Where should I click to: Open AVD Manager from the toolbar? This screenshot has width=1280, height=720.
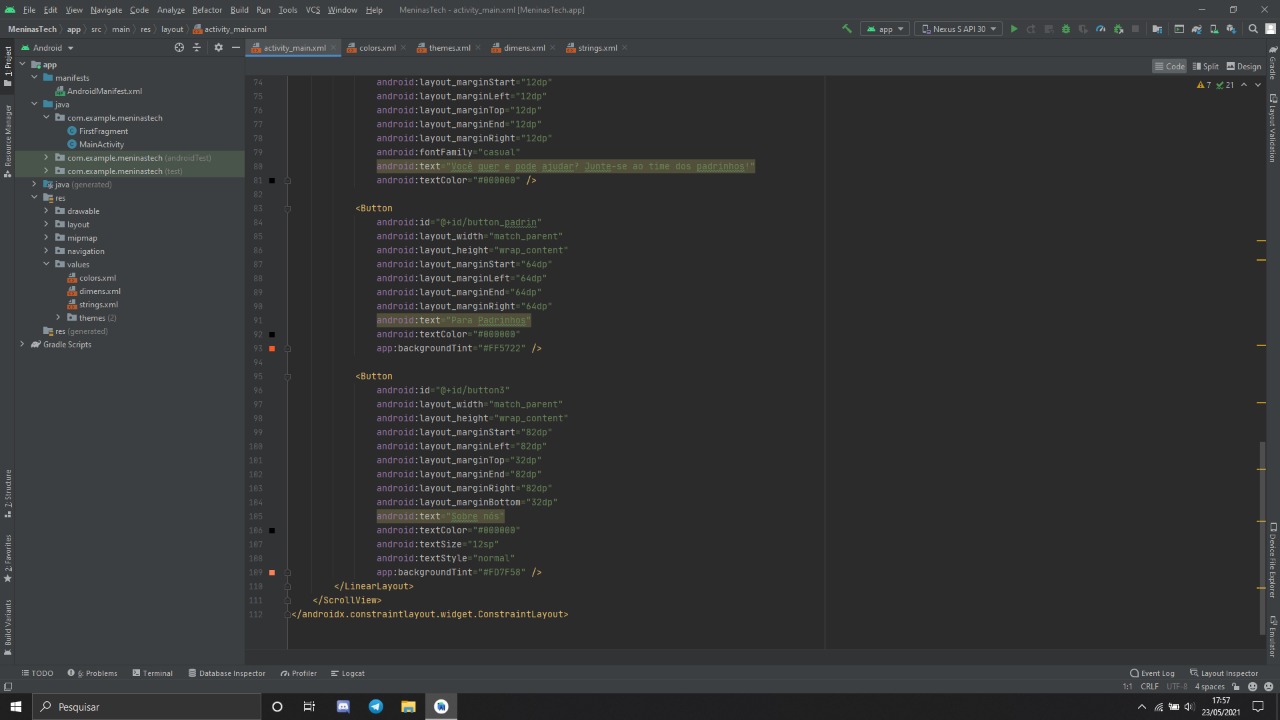[1212, 29]
